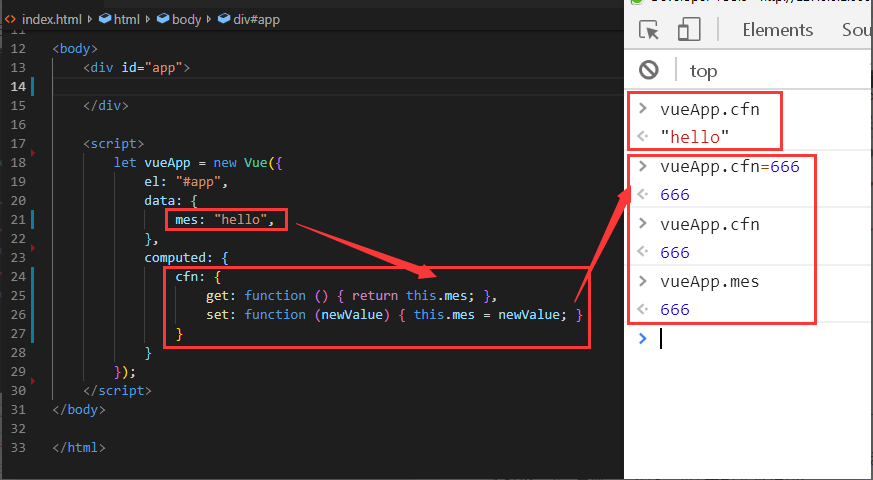Click the <div id="app"> line
The width and height of the screenshot is (873, 480).
[x=136, y=67]
